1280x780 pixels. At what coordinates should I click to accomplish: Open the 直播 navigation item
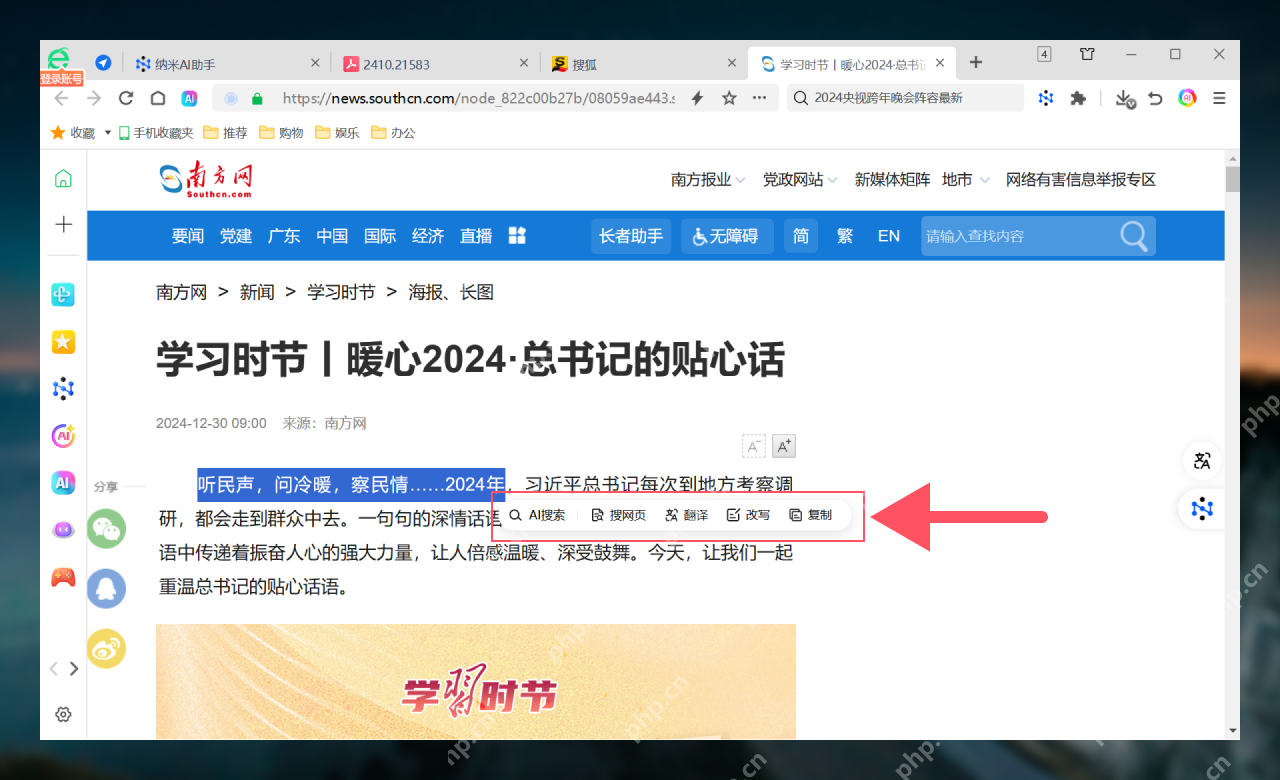click(476, 236)
